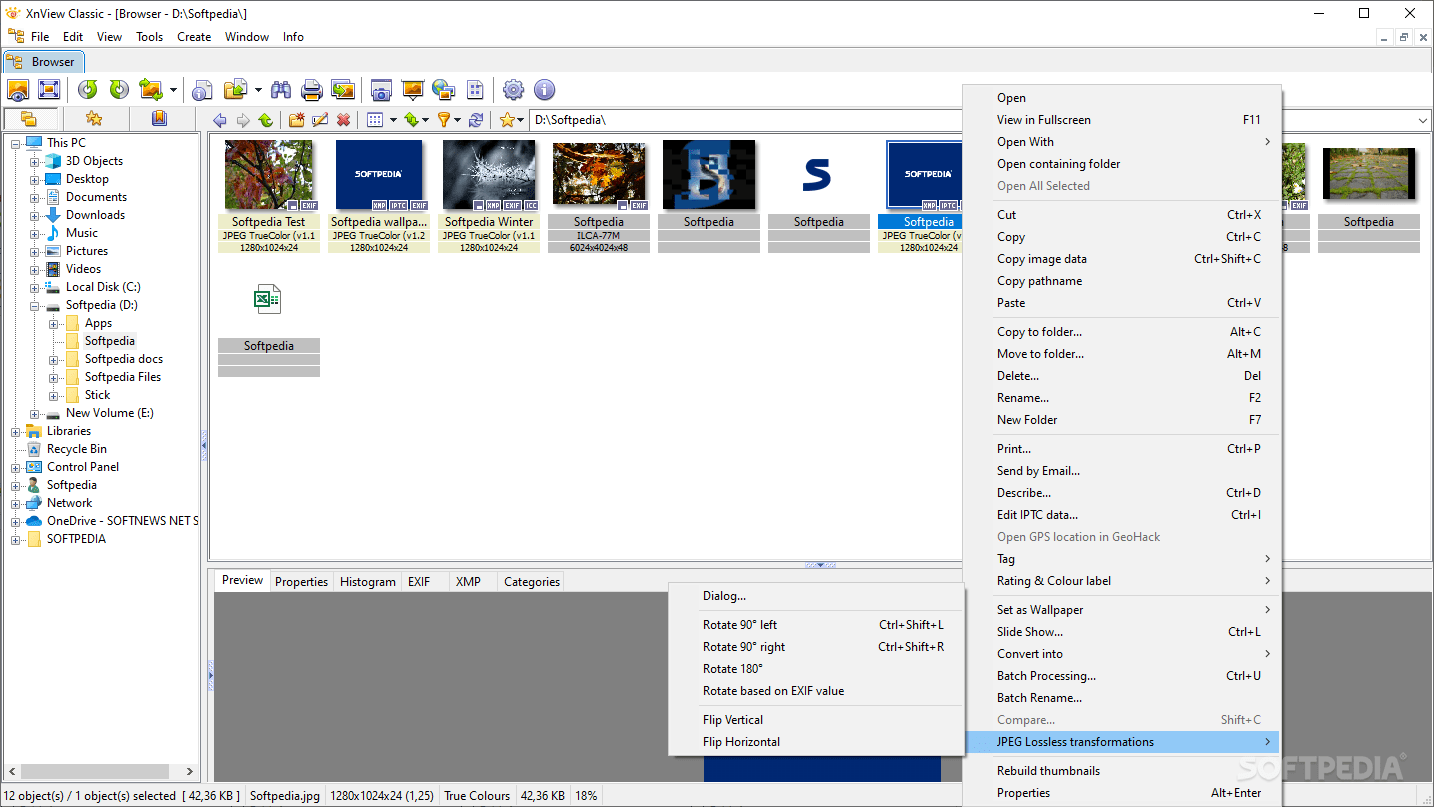The image size is (1434, 807).
Task: Click the Convert image toolbar icon
Action: click(x=151, y=90)
